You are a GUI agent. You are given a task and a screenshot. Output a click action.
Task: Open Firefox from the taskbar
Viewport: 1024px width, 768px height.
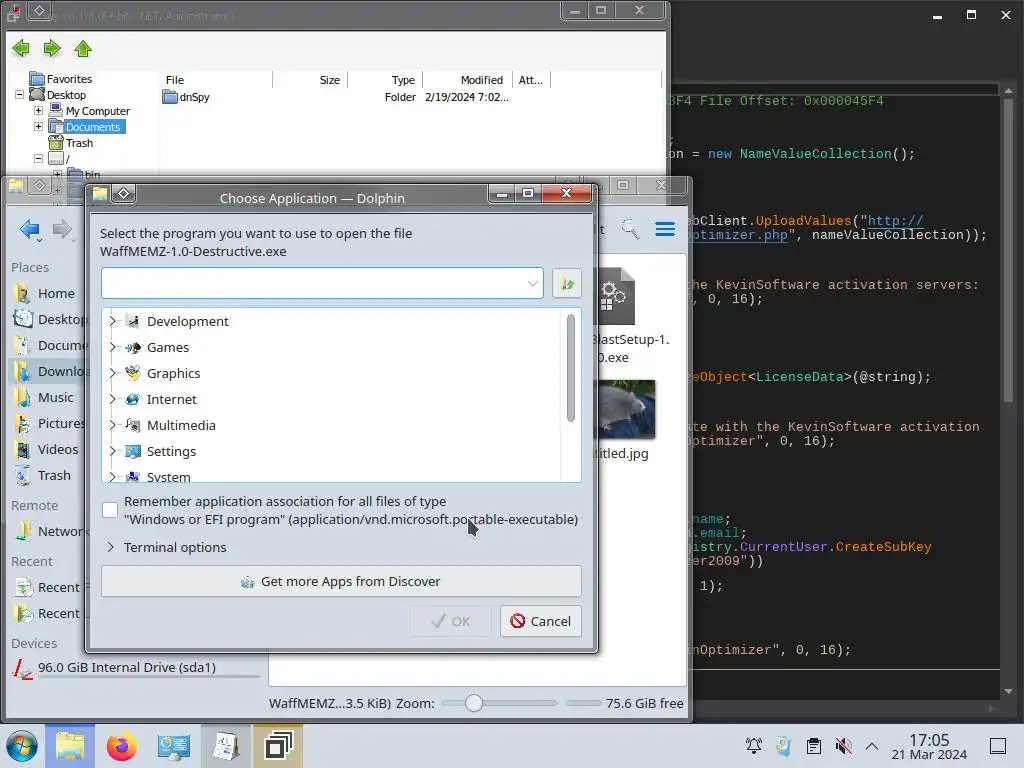(121, 746)
